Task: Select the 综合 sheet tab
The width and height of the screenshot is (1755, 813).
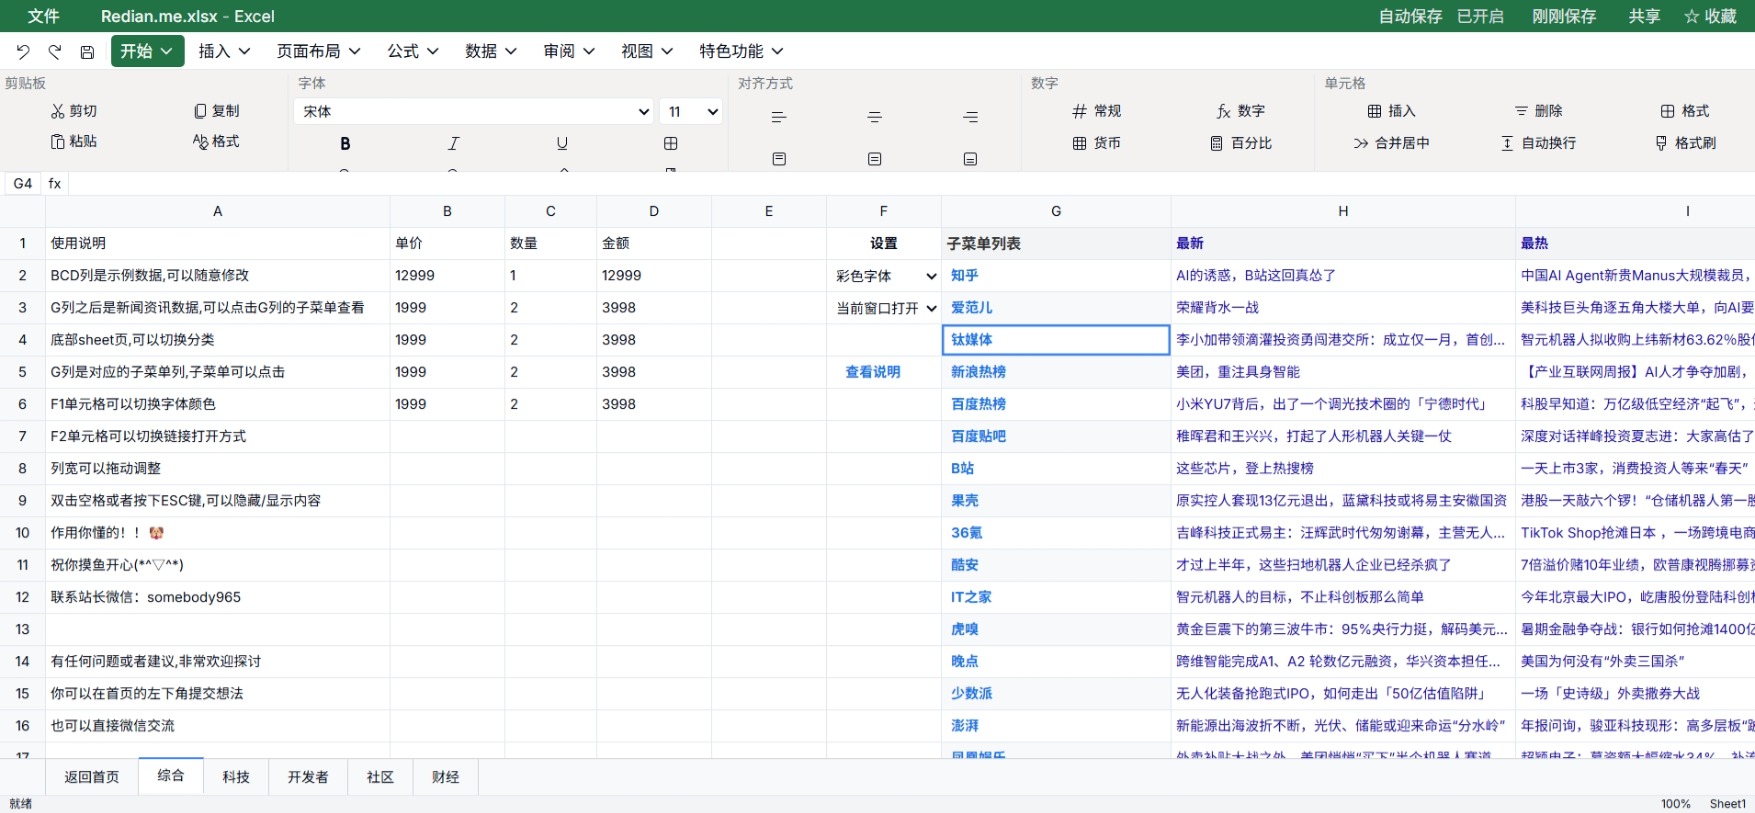Action: pos(171,776)
